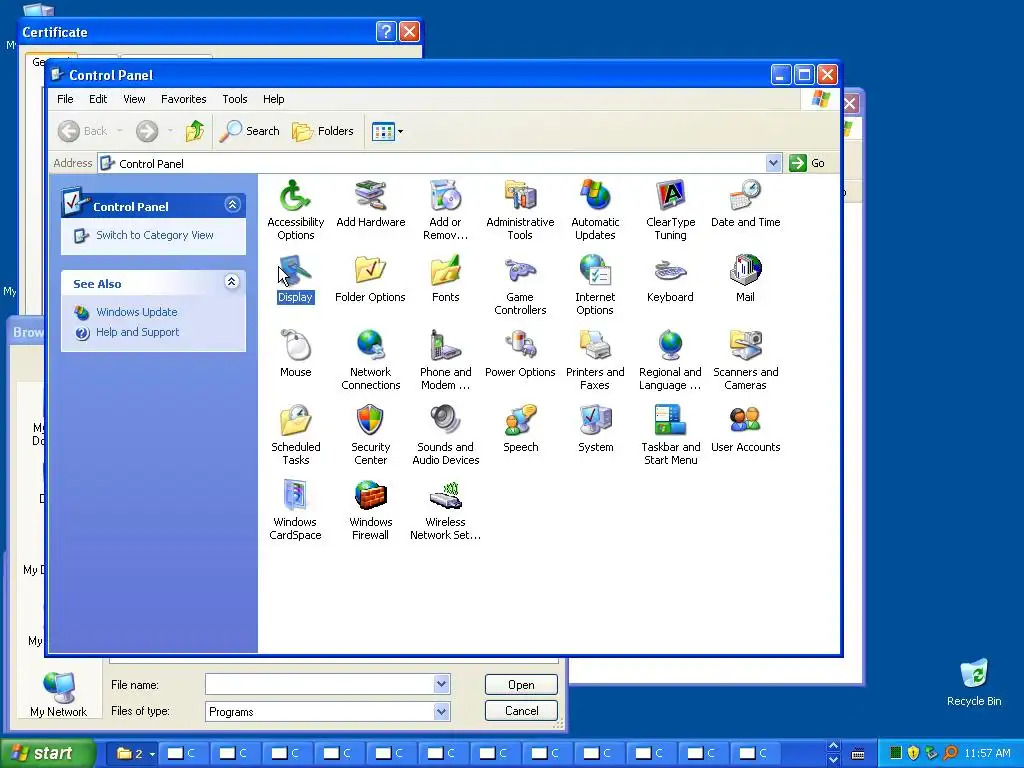
Task: Click Cancel in the browse dialog
Action: tap(521, 711)
